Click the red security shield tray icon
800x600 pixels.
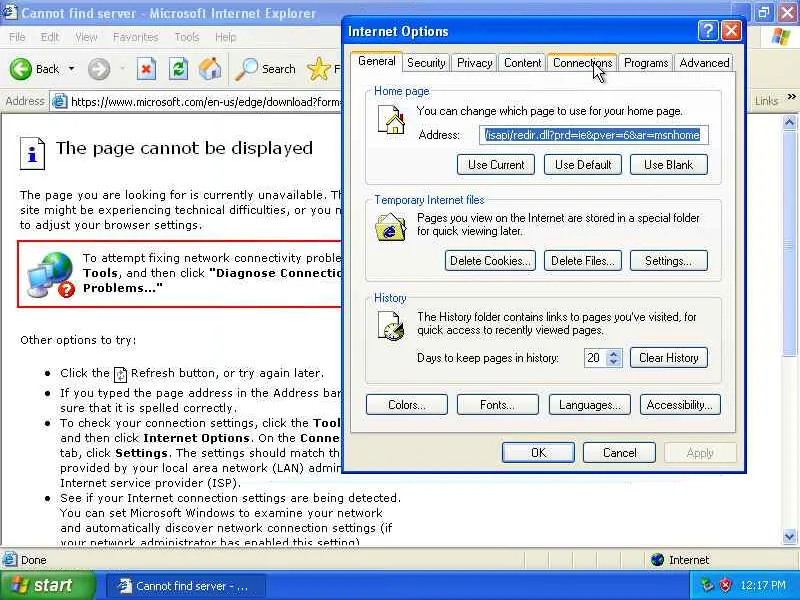tap(726, 585)
